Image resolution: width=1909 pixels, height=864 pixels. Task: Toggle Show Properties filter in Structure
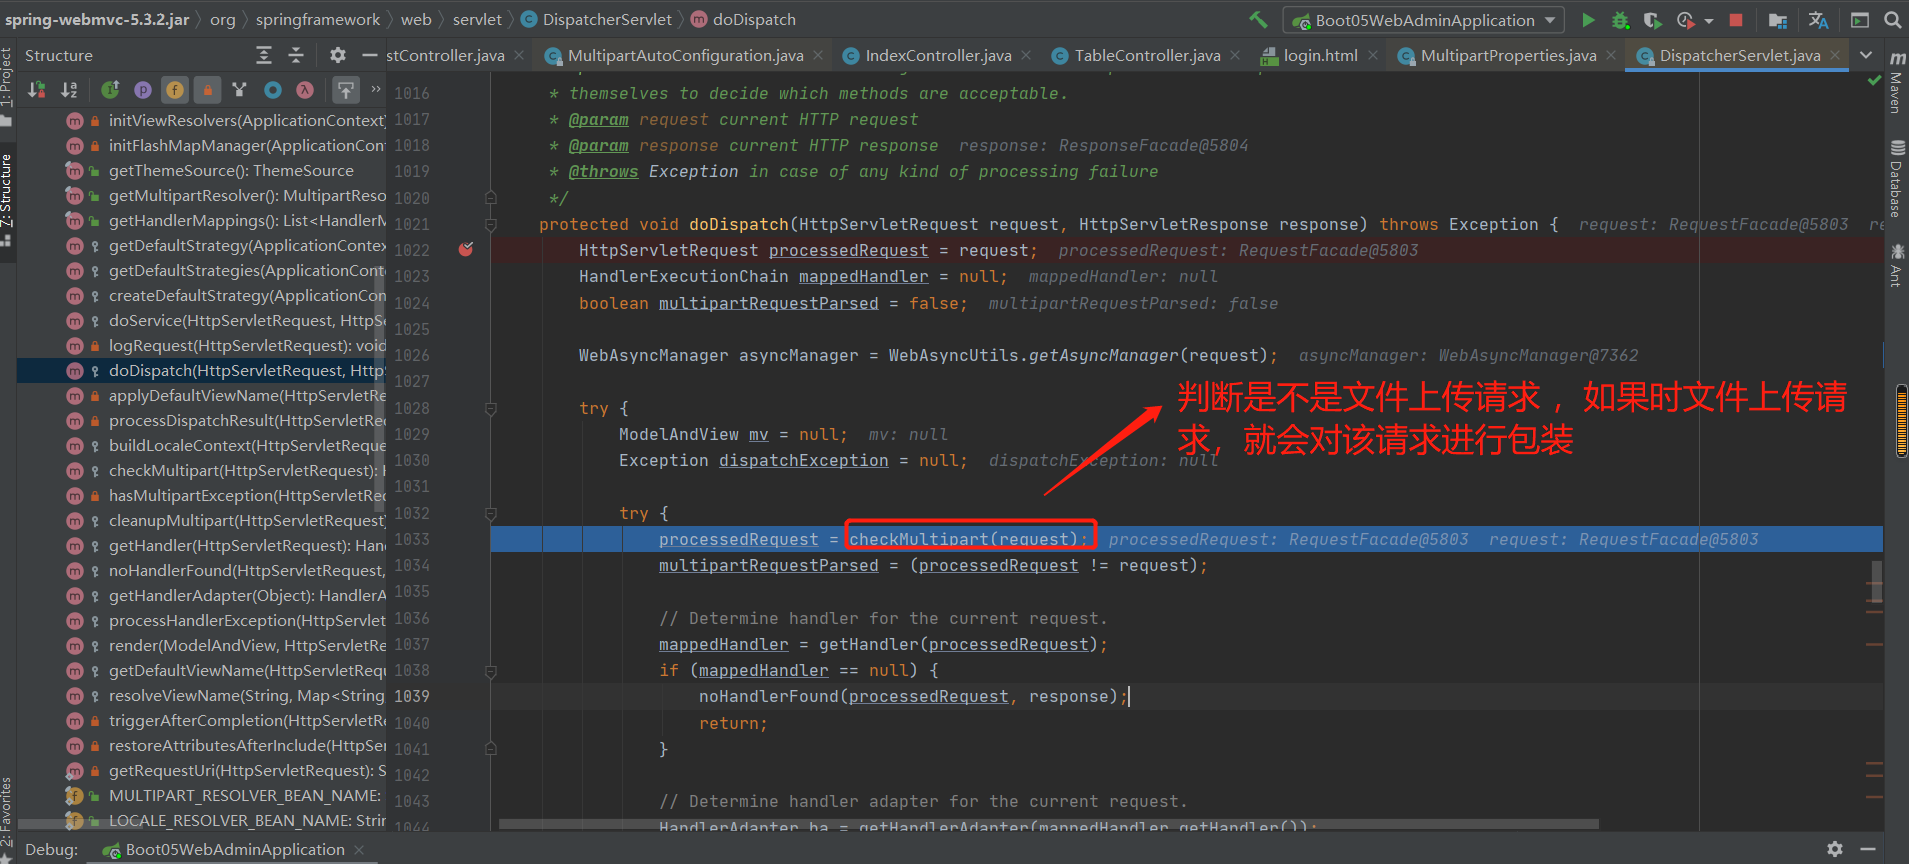(143, 90)
